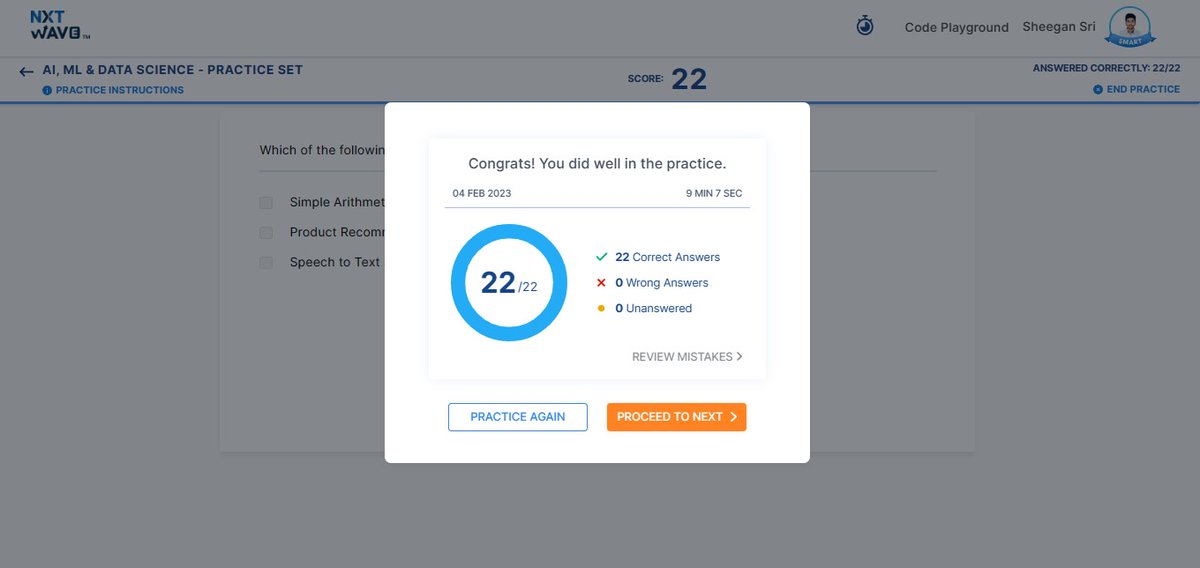
Task: Click the red Wrong Answers cross icon
Action: click(x=601, y=283)
